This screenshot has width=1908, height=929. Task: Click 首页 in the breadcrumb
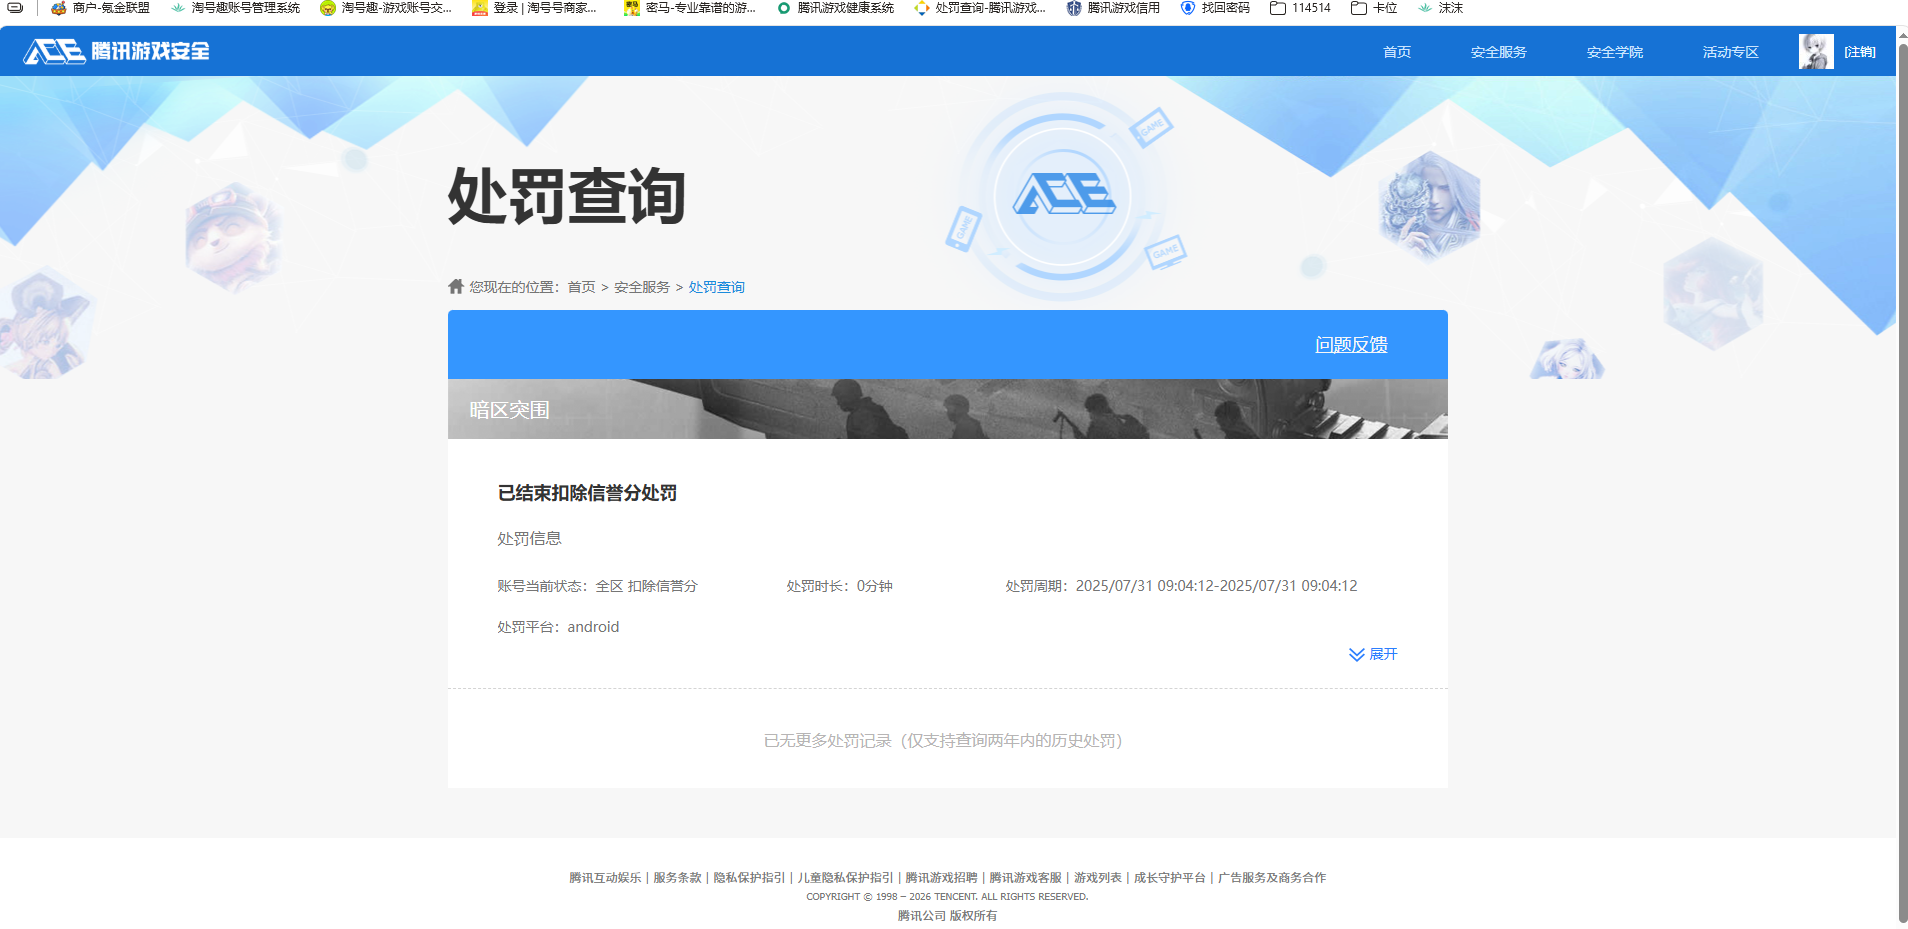pos(581,287)
